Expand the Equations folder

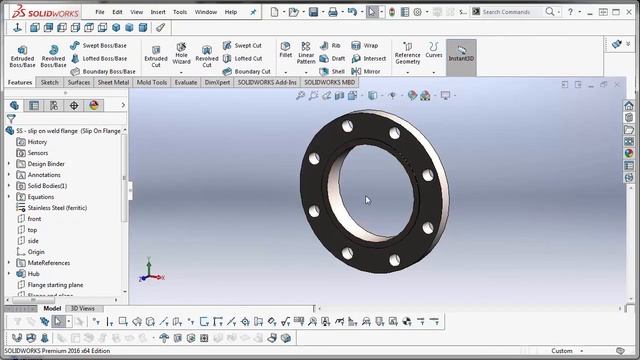pos(9,197)
